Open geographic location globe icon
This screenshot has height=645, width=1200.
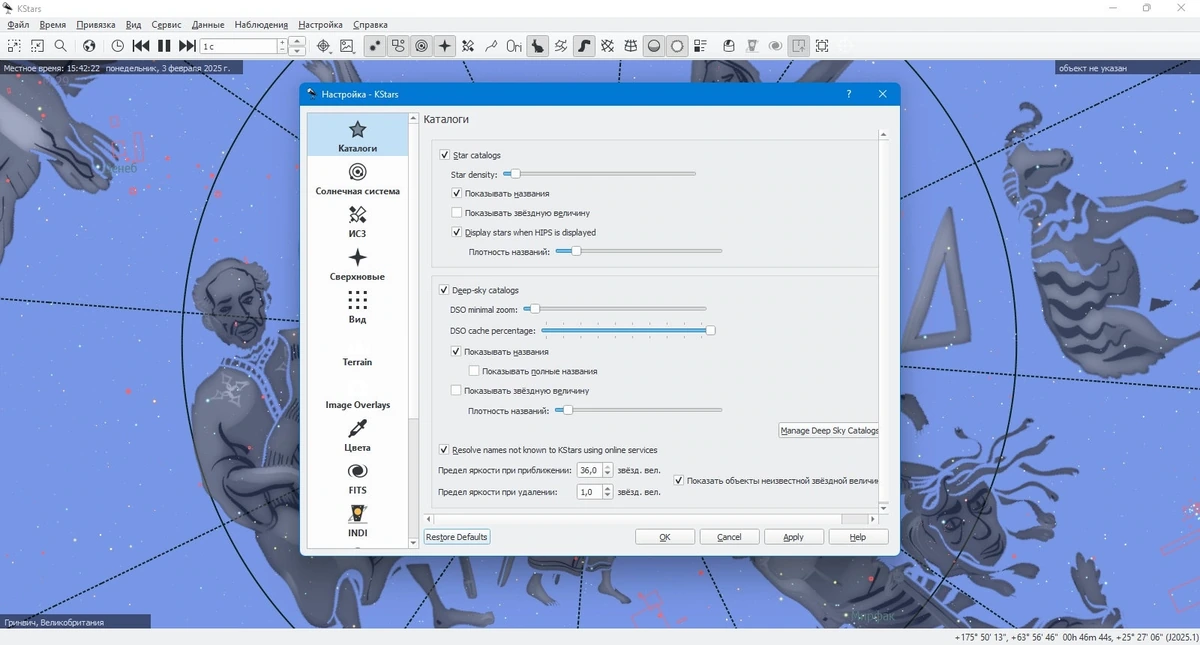(x=89, y=45)
